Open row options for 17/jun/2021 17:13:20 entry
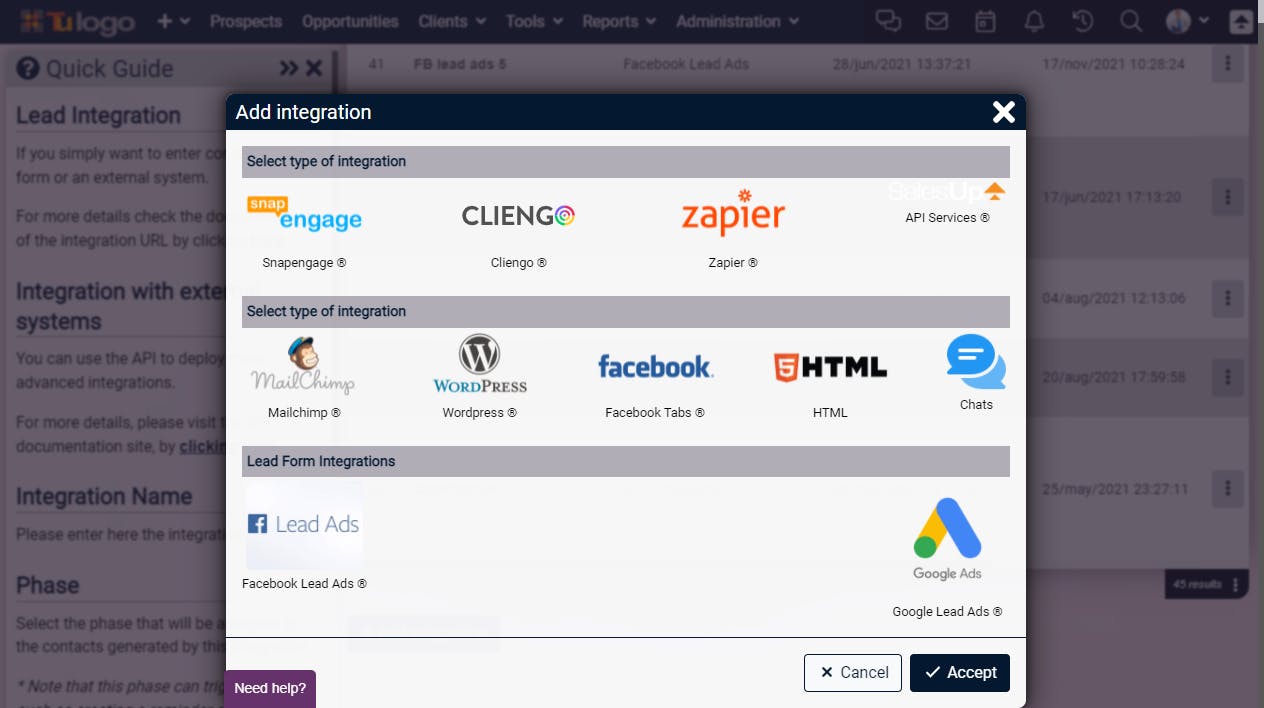1264x708 pixels. [x=1228, y=197]
